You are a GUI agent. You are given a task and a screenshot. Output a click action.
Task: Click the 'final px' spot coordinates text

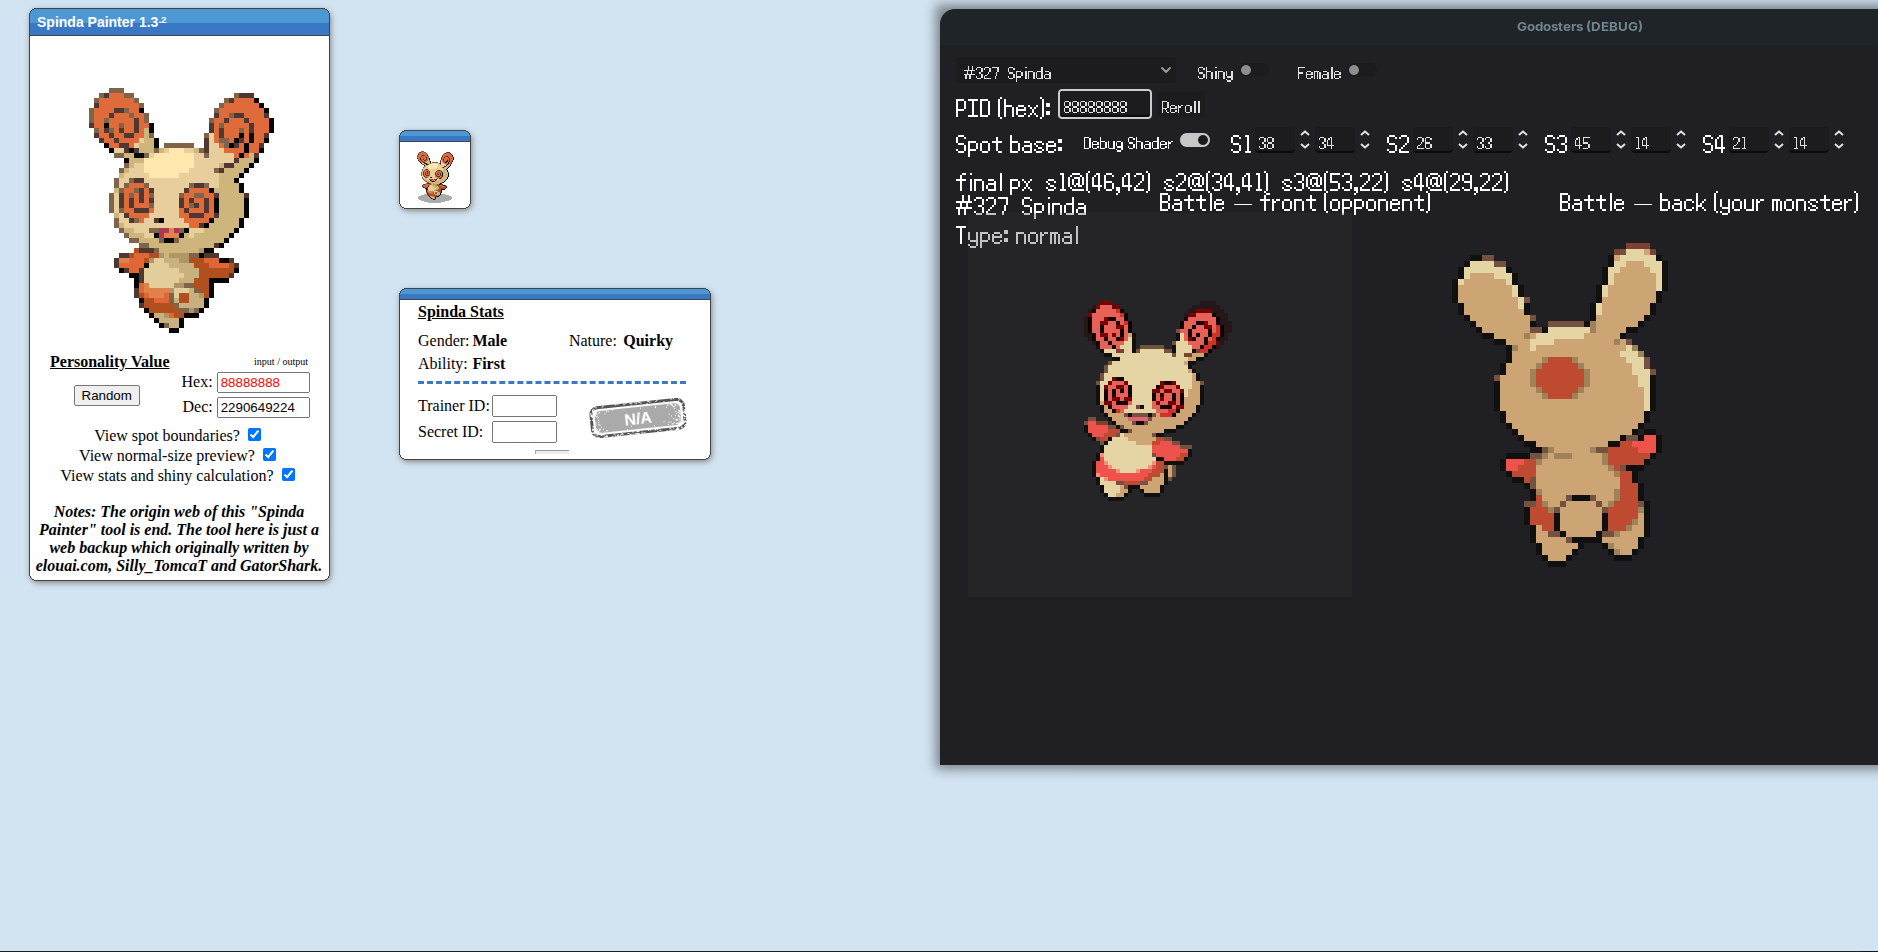coord(1232,182)
